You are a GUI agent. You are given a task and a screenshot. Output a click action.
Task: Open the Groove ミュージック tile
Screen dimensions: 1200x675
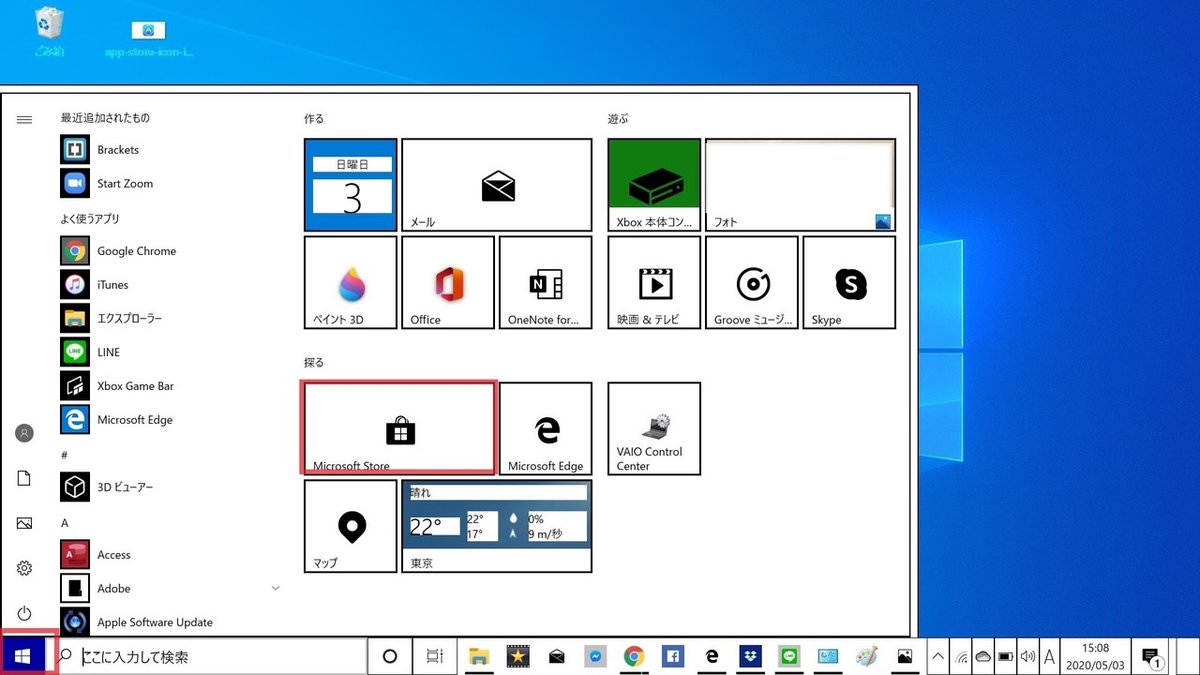pos(751,283)
